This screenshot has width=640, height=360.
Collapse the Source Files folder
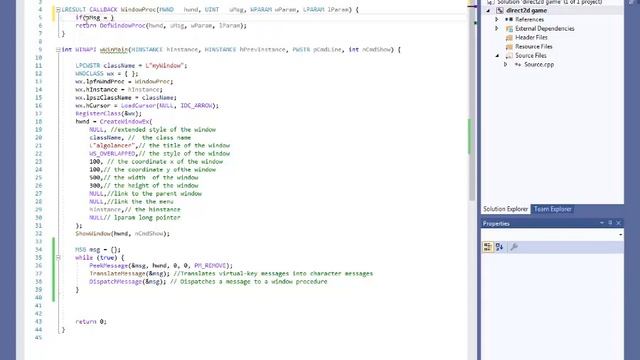tap(497, 56)
